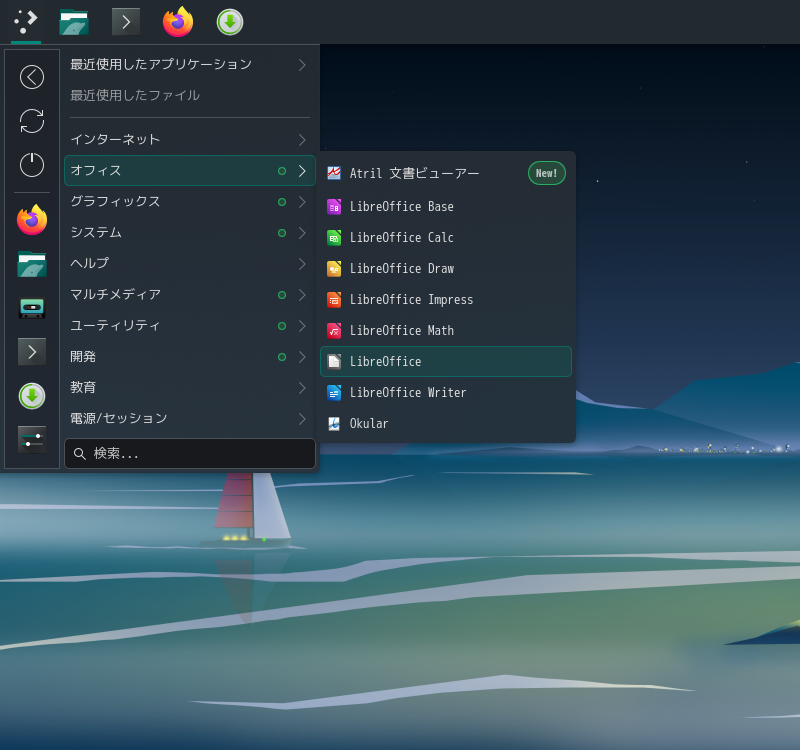The image size is (800, 750).
Task: Select the マルチメディア category label
Action: click(116, 294)
